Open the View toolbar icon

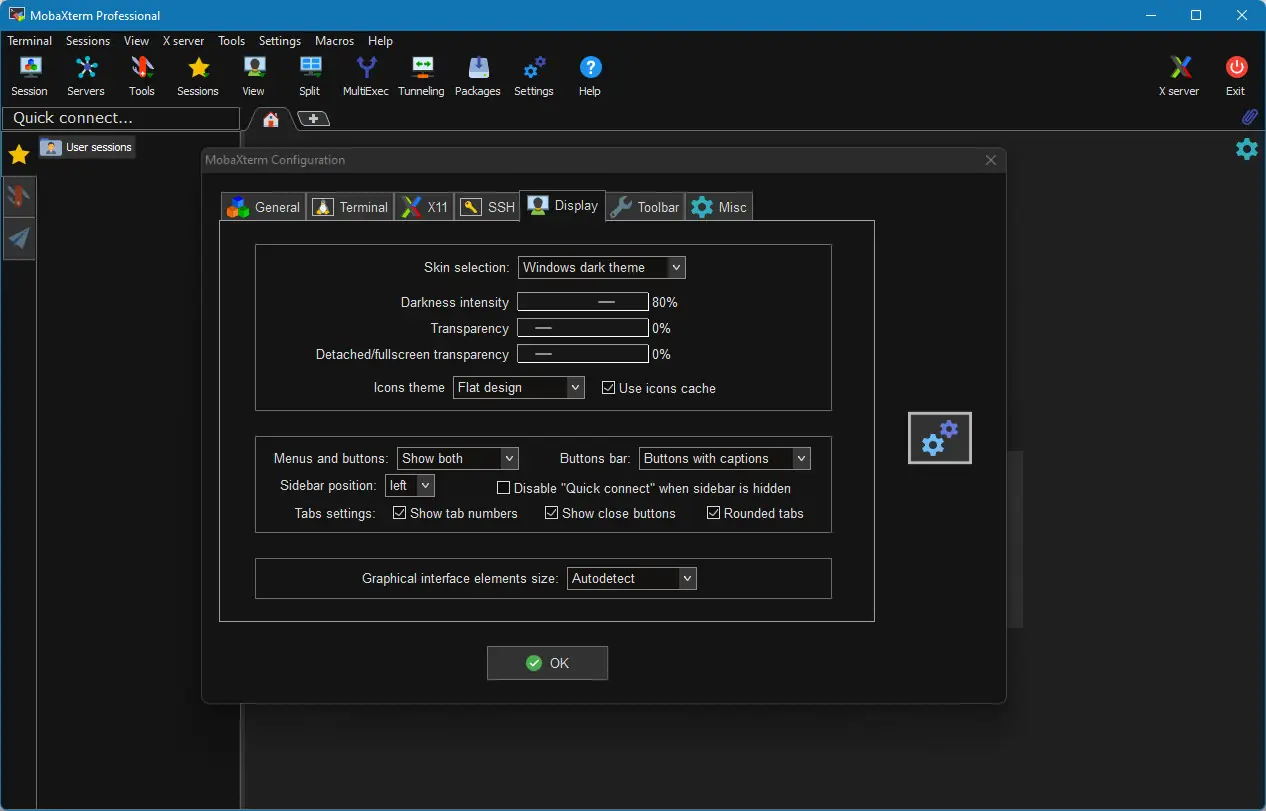[254, 76]
